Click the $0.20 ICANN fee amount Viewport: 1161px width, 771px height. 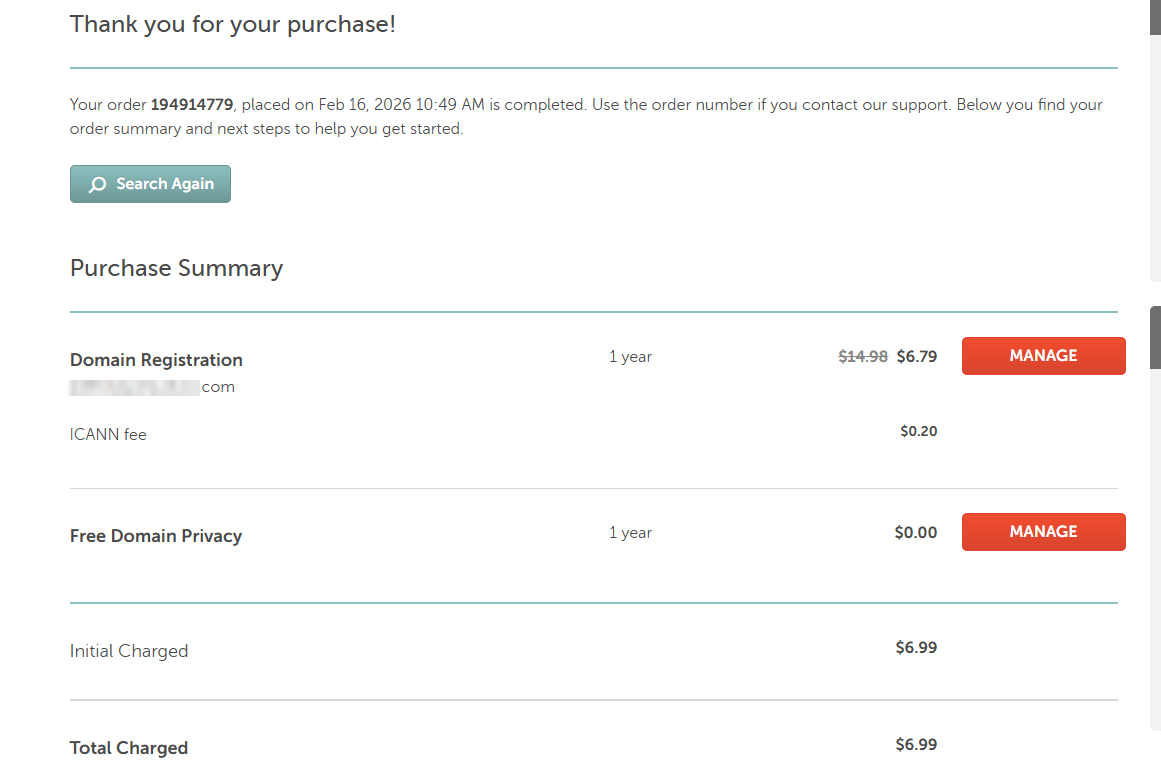point(918,430)
